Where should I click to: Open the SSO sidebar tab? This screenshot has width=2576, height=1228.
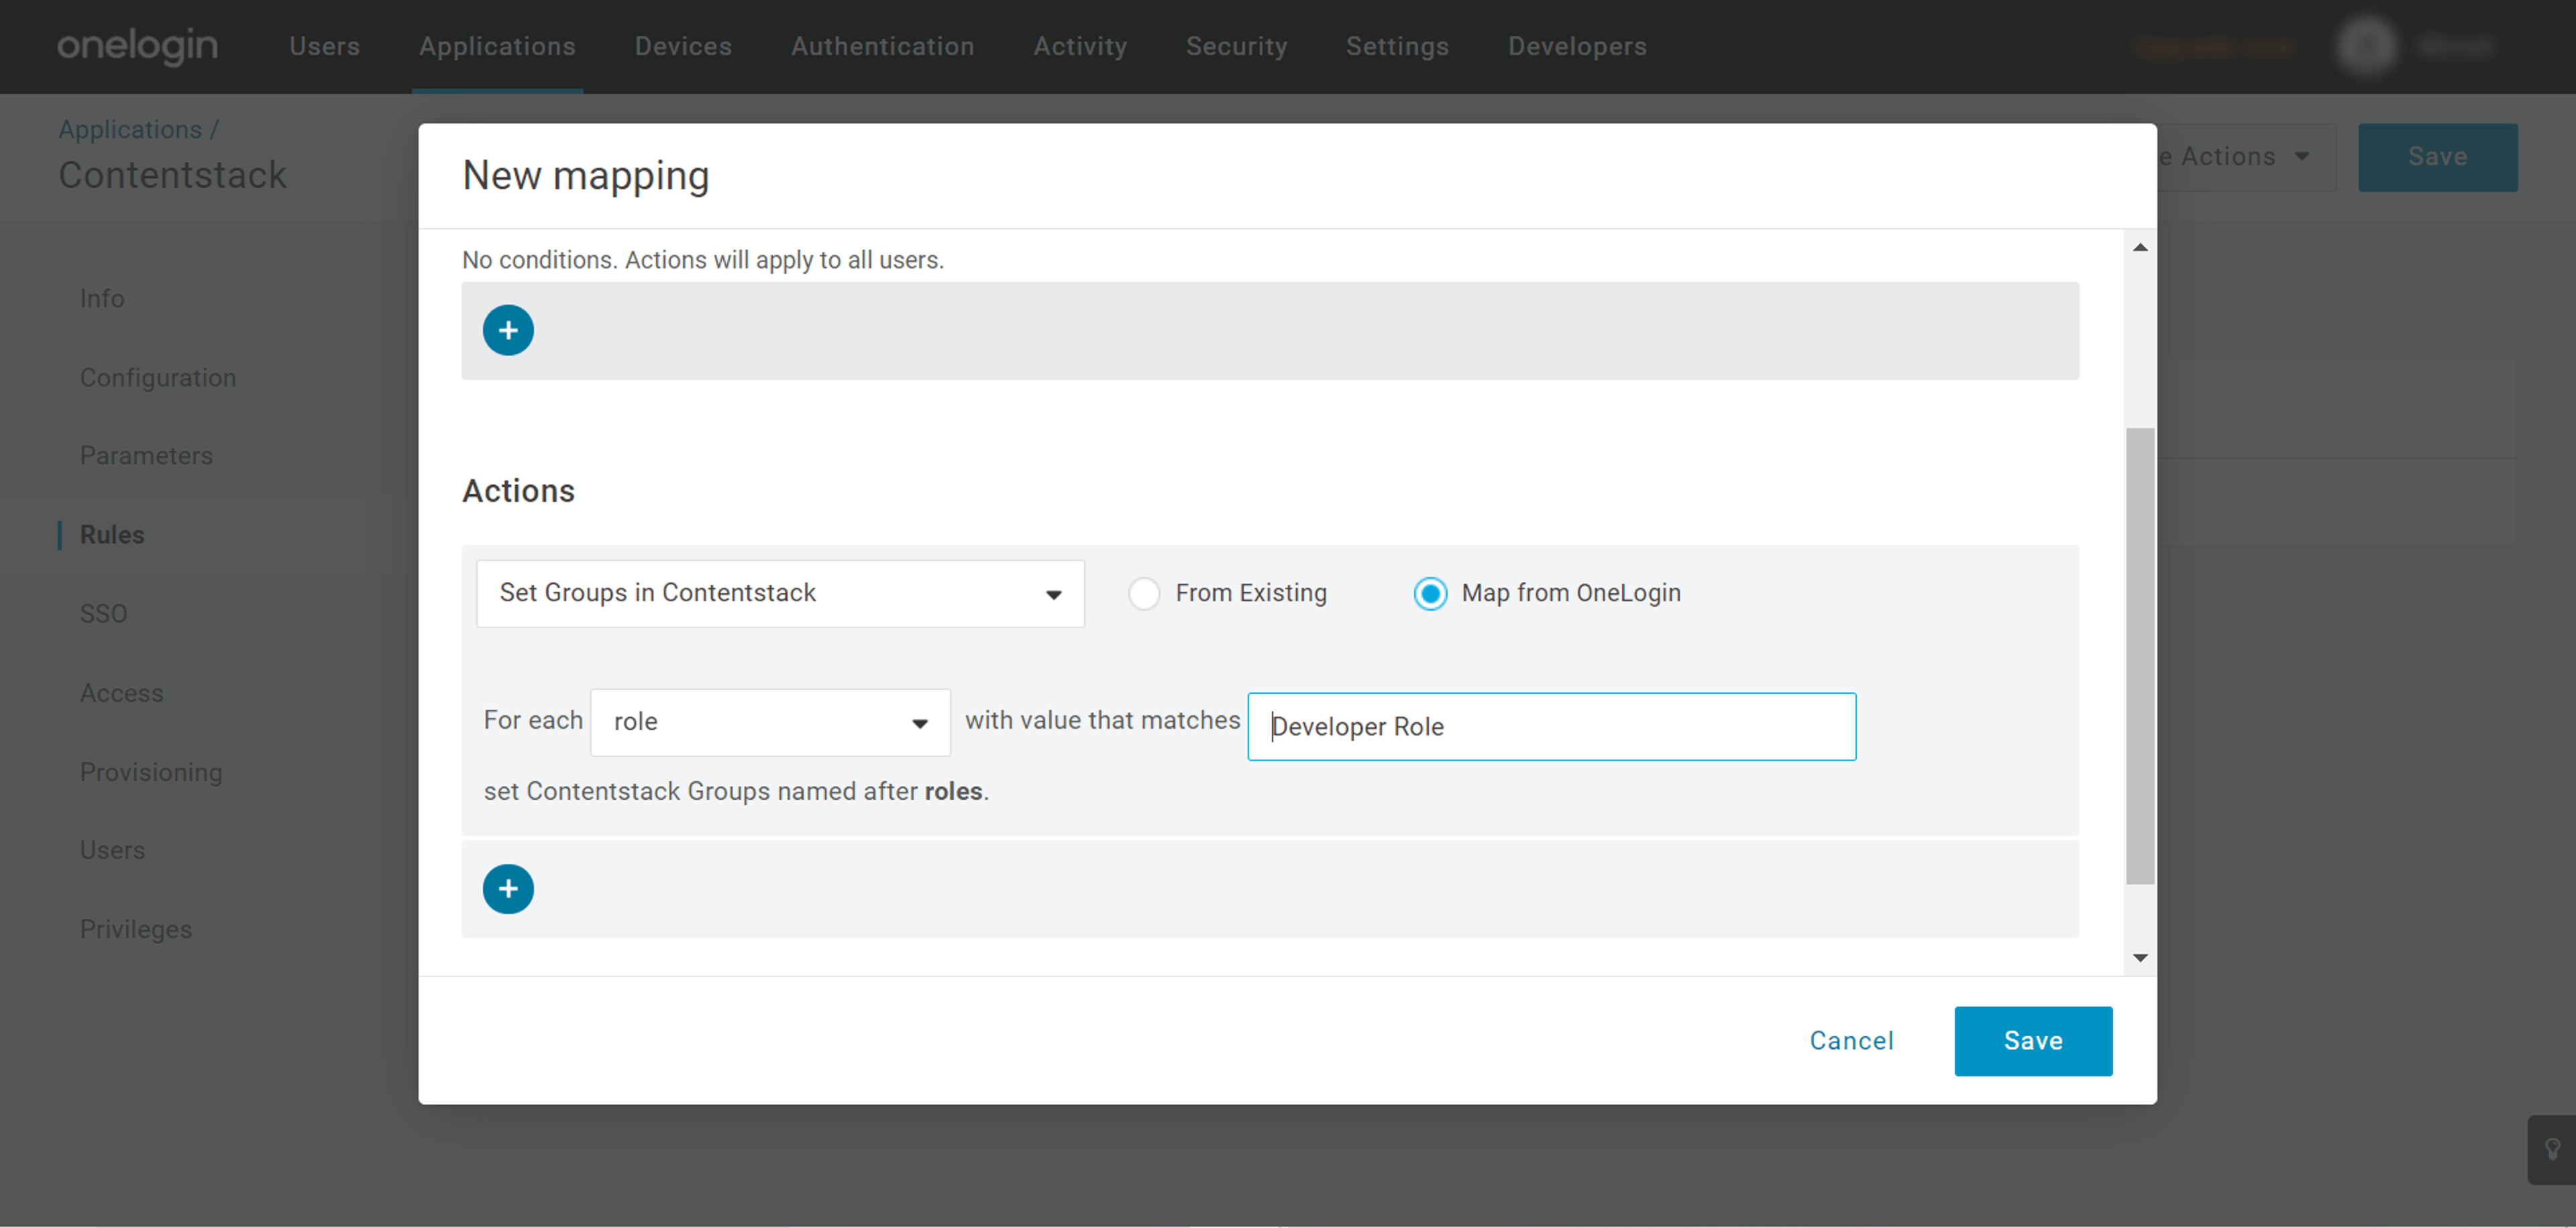click(x=103, y=613)
